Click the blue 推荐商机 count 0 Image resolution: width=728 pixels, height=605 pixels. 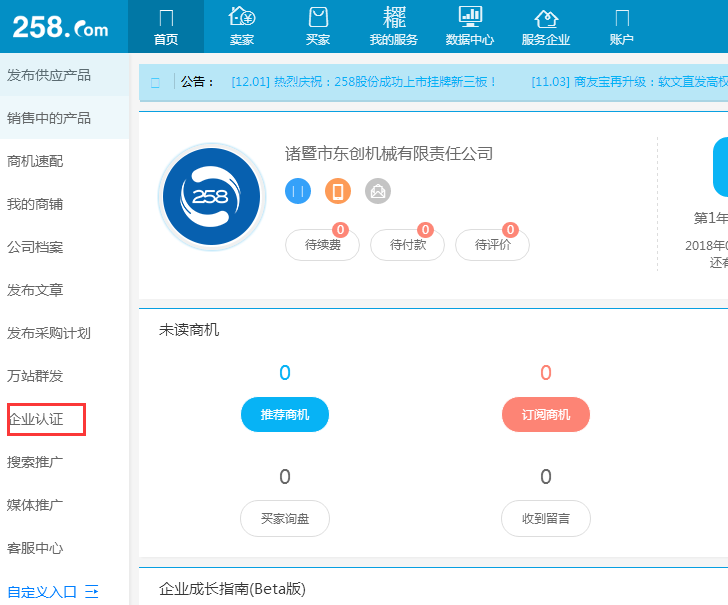coord(285,373)
